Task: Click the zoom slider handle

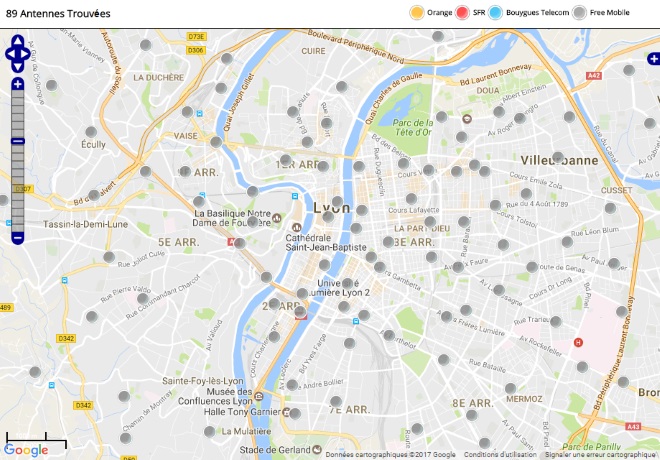Action: pos(18,141)
